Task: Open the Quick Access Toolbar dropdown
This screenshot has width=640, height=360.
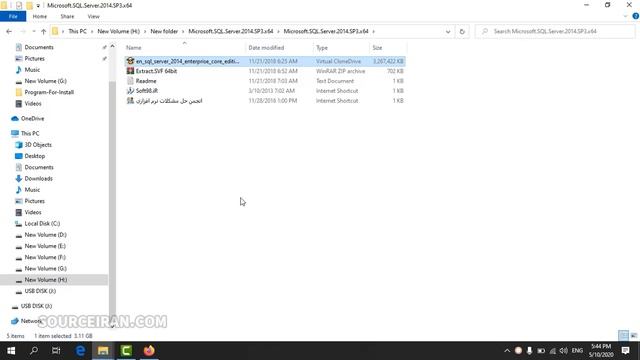Action: (x=38, y=5)
